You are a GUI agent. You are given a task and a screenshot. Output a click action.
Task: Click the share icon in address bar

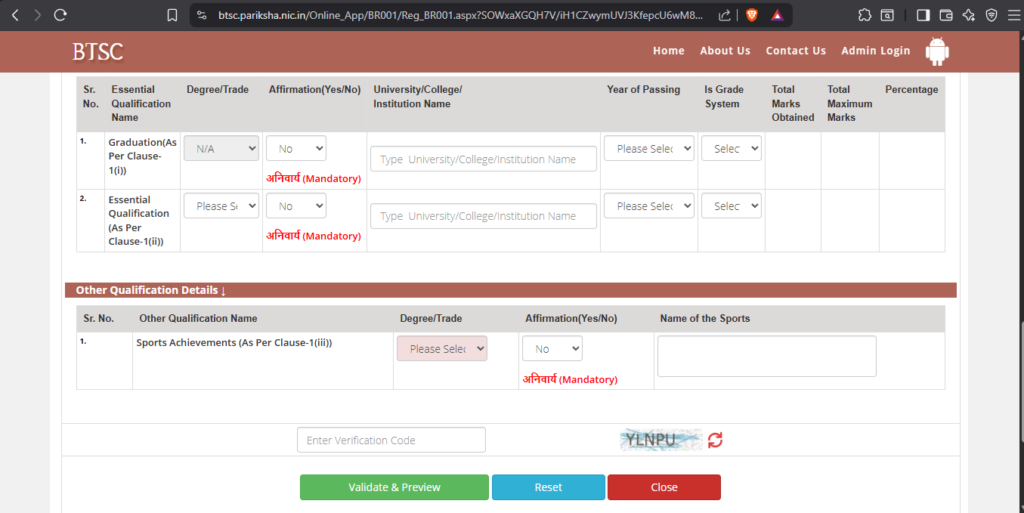[x=723, y=15]
